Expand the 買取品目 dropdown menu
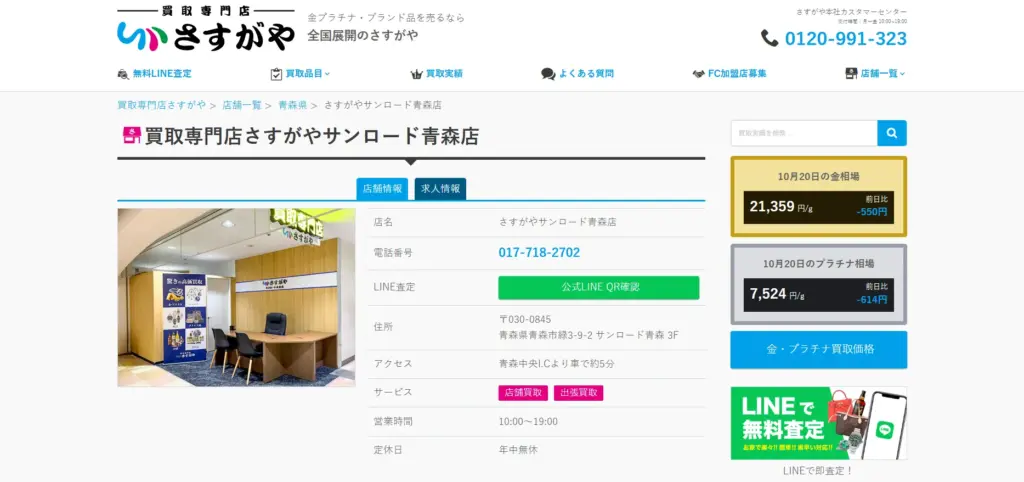This screenshot has height=482, width=1024. pyautogui.click(x=308, y=74)
